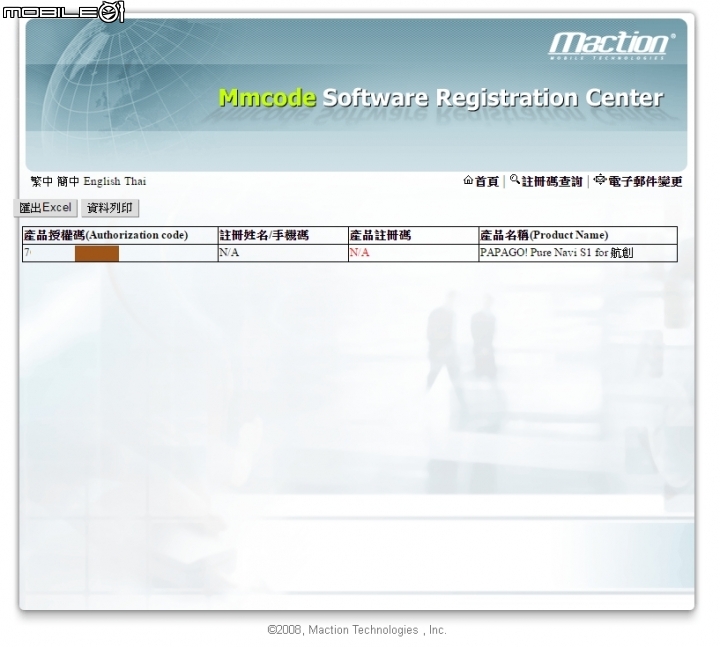Click the 資料列印 print button
The width and height of the screenshot is (720, 647).
(x=110, y=208)
